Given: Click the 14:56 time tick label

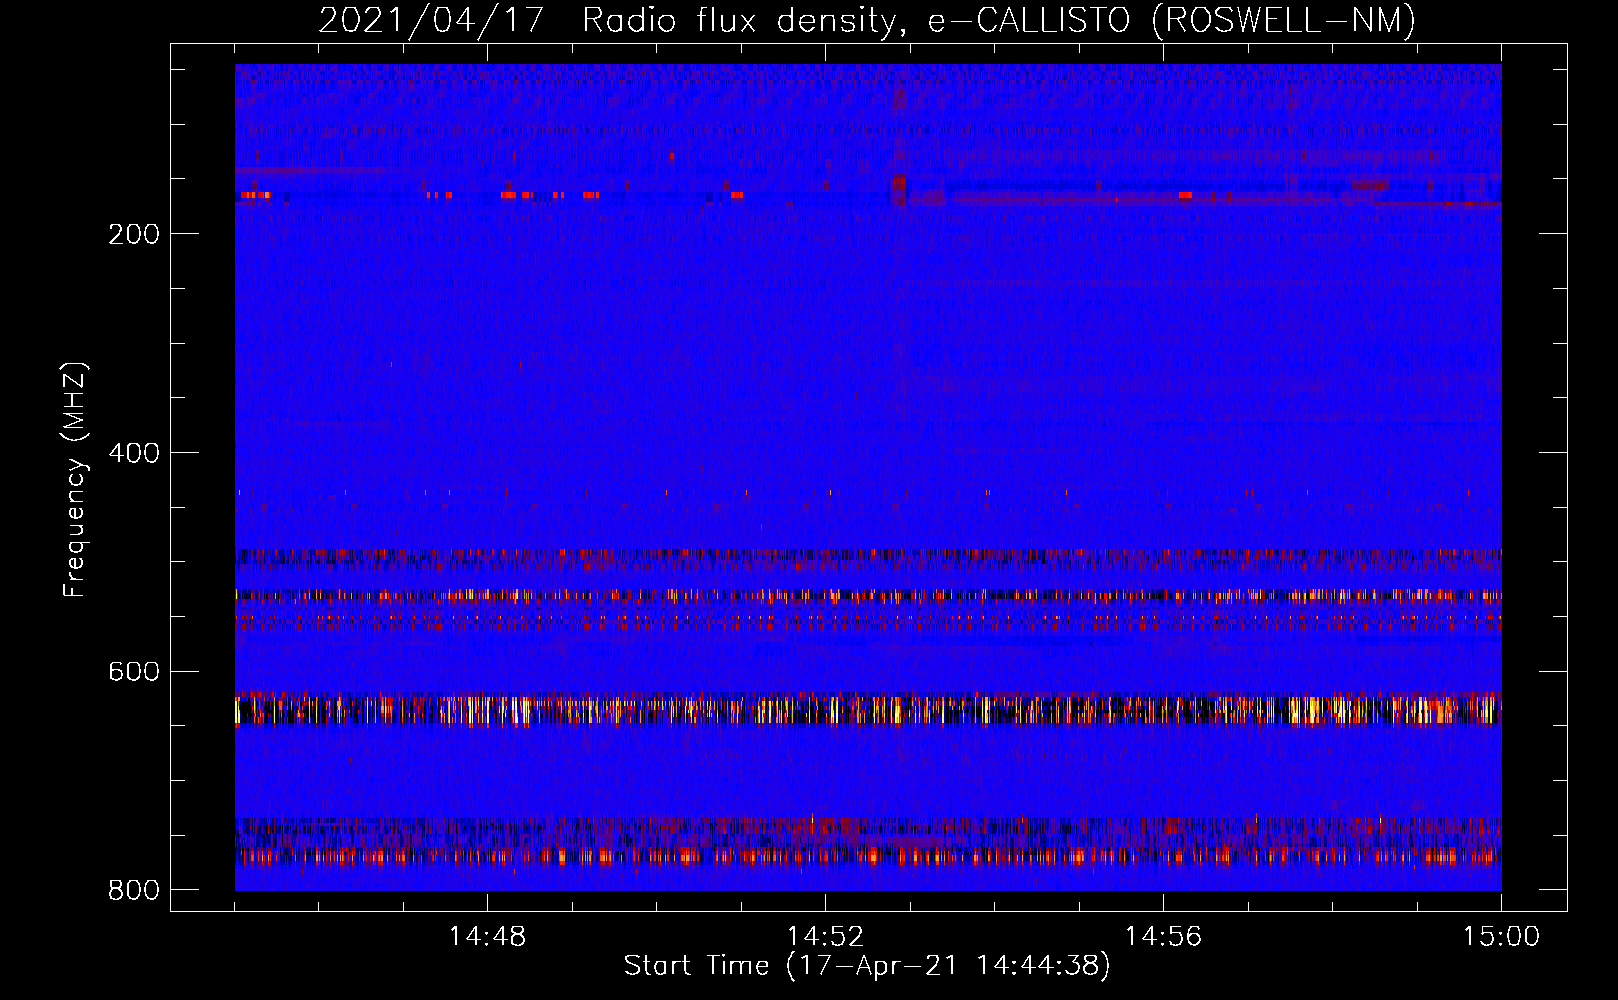Looking at the screenshot, I should pyautogui.click(x=1163, y=936).
